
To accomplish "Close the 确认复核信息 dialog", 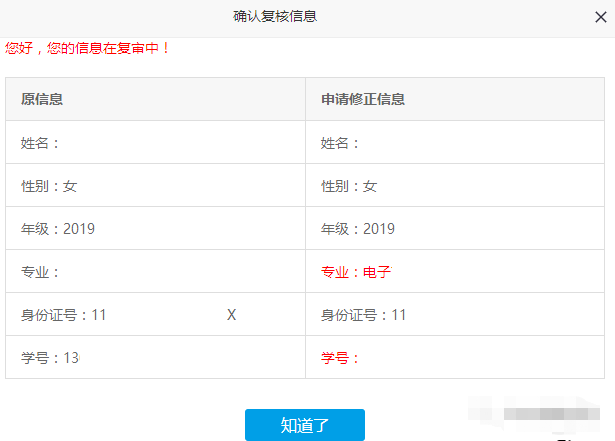I will coord(599,16).
